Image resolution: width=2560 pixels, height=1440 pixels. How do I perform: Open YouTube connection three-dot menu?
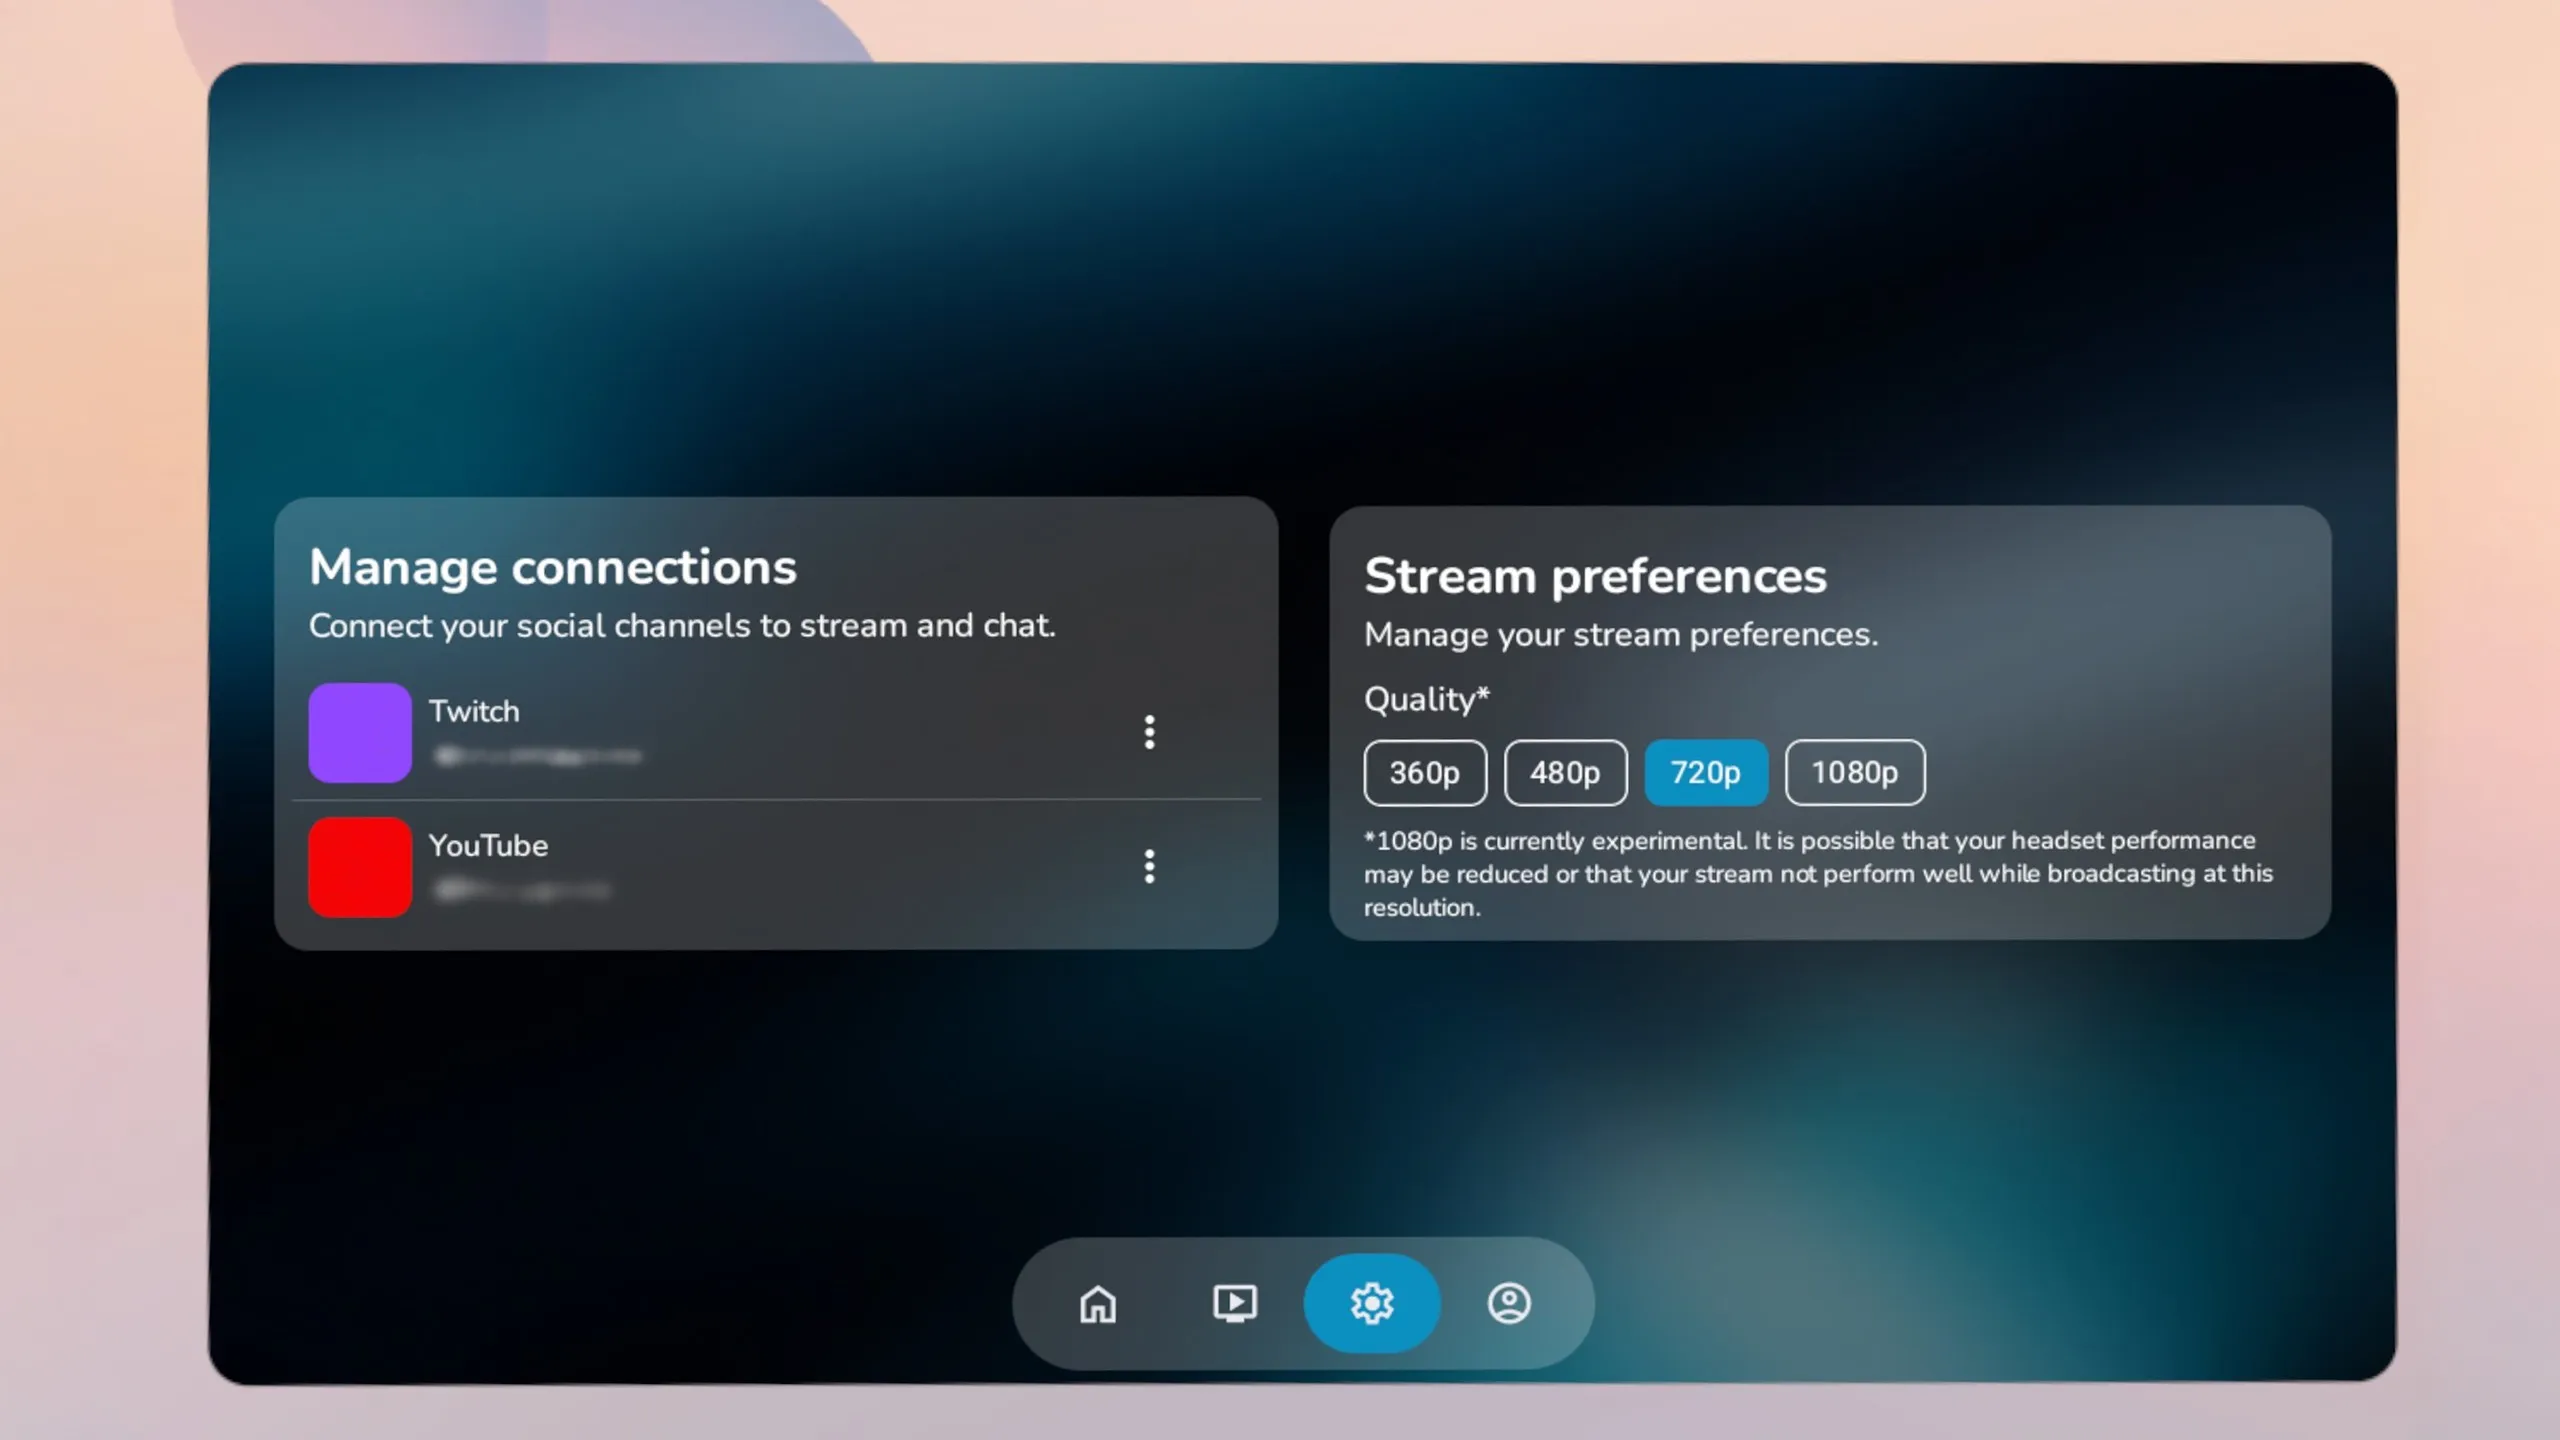(1150, 866)
